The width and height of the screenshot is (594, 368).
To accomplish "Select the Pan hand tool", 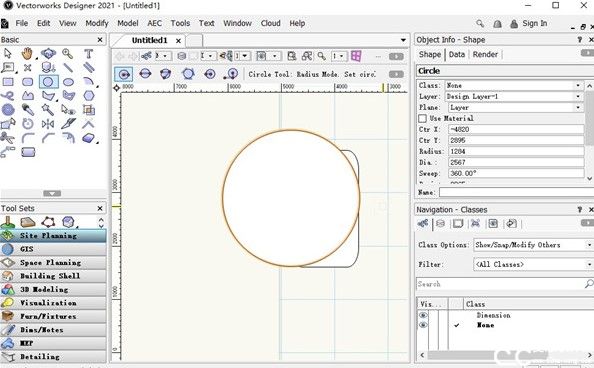I will click(x=27, y=54).
